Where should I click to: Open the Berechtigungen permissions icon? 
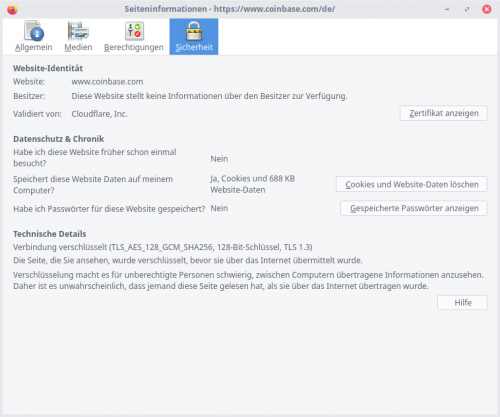click(134, 31)
